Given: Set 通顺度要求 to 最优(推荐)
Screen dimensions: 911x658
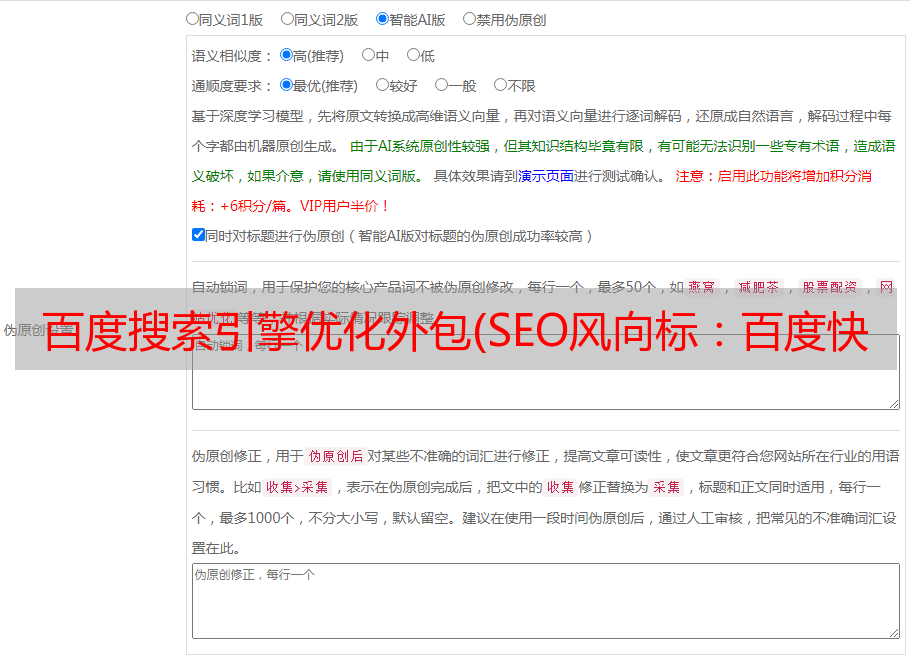Looking at the screenshot, I should point(286,85).
